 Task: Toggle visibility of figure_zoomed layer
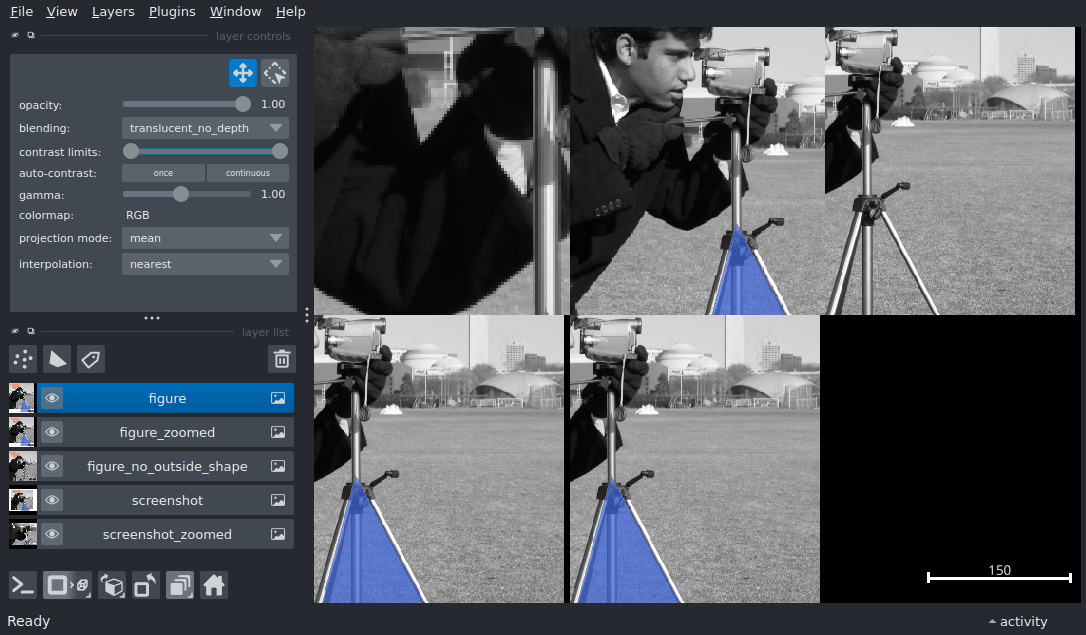(x=52, y=432)
